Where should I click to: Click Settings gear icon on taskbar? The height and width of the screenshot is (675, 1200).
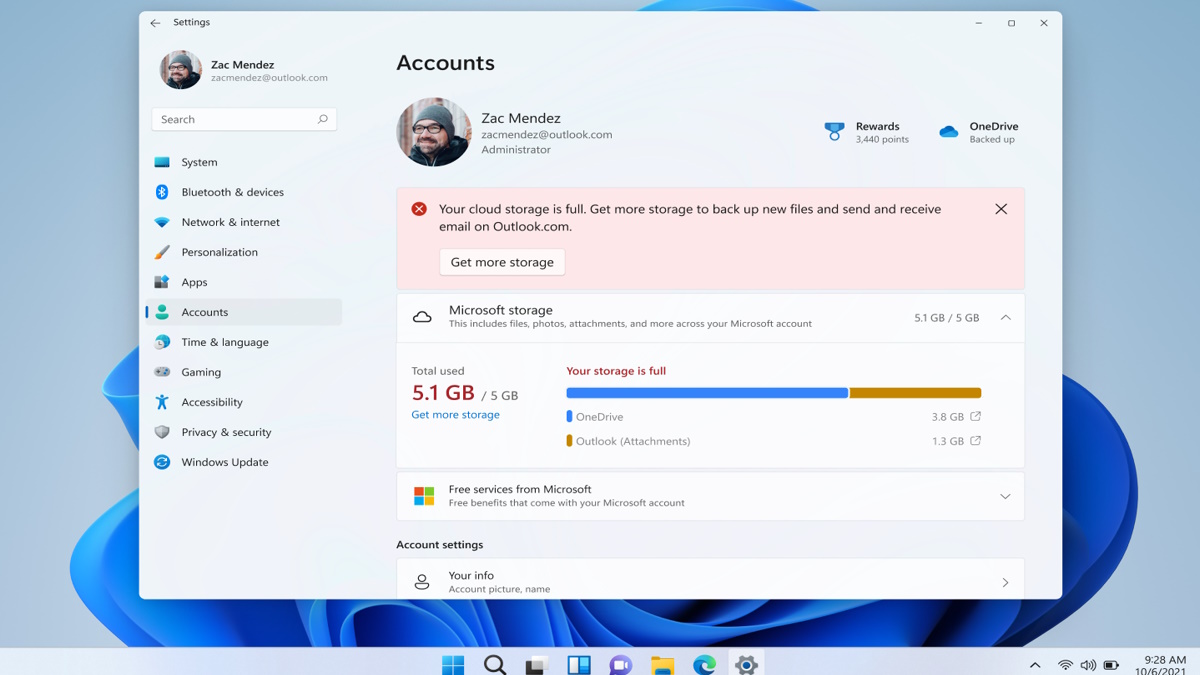(746, 665)
